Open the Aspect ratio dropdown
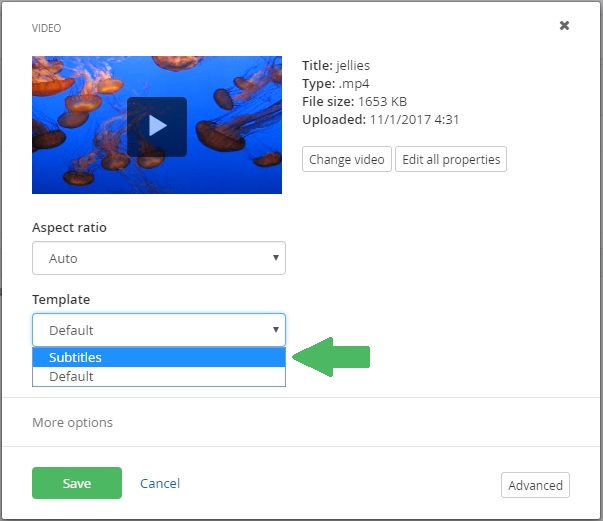 pyautogui.click(x=159, y=258)
